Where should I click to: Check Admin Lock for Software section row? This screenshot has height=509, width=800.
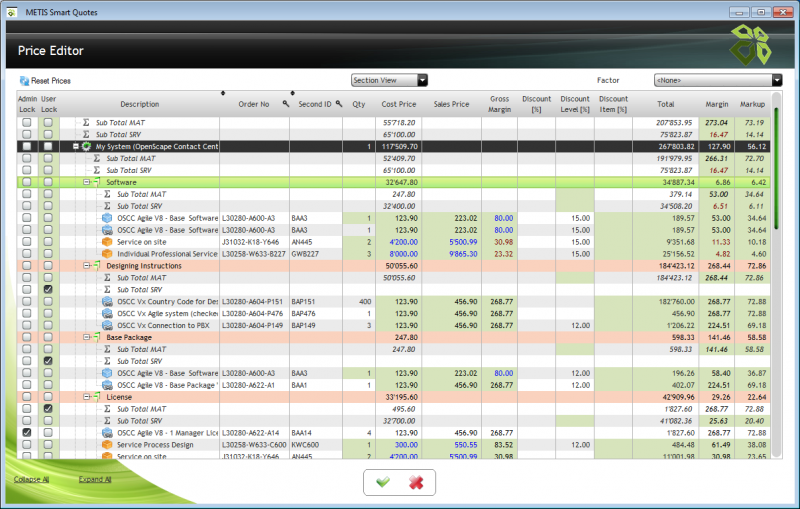pos(27,182)
